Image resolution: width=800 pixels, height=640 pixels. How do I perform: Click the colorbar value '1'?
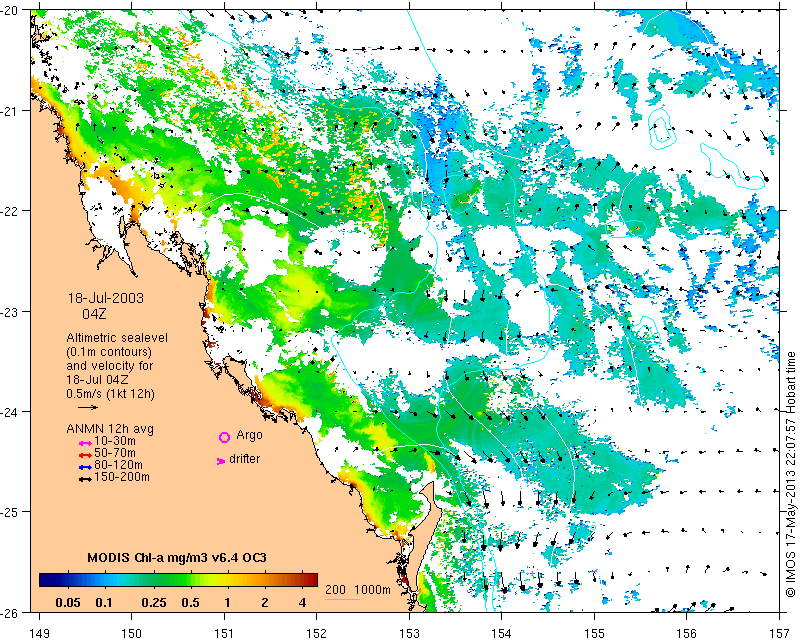pyautogui.click(x=228, y=603)
